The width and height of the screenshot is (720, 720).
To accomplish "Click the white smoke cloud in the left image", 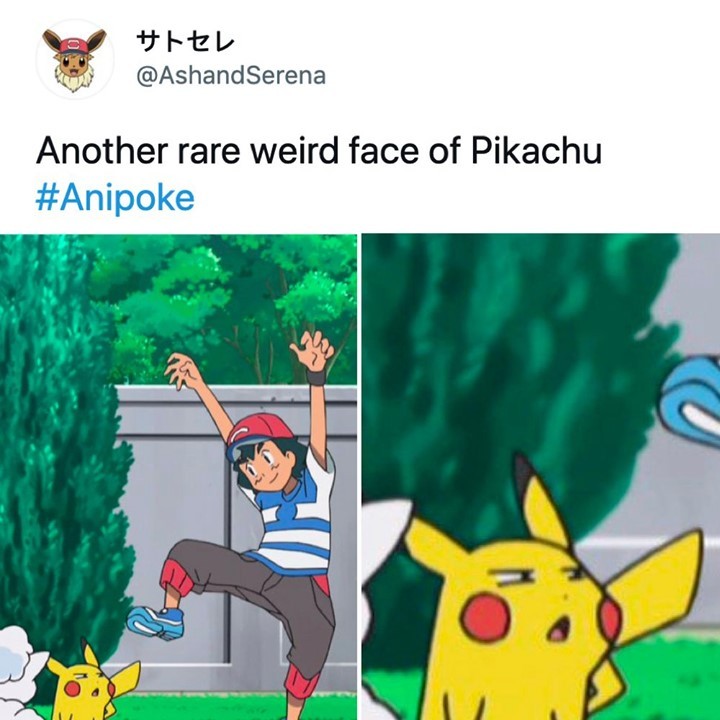I will coord(19,666).
